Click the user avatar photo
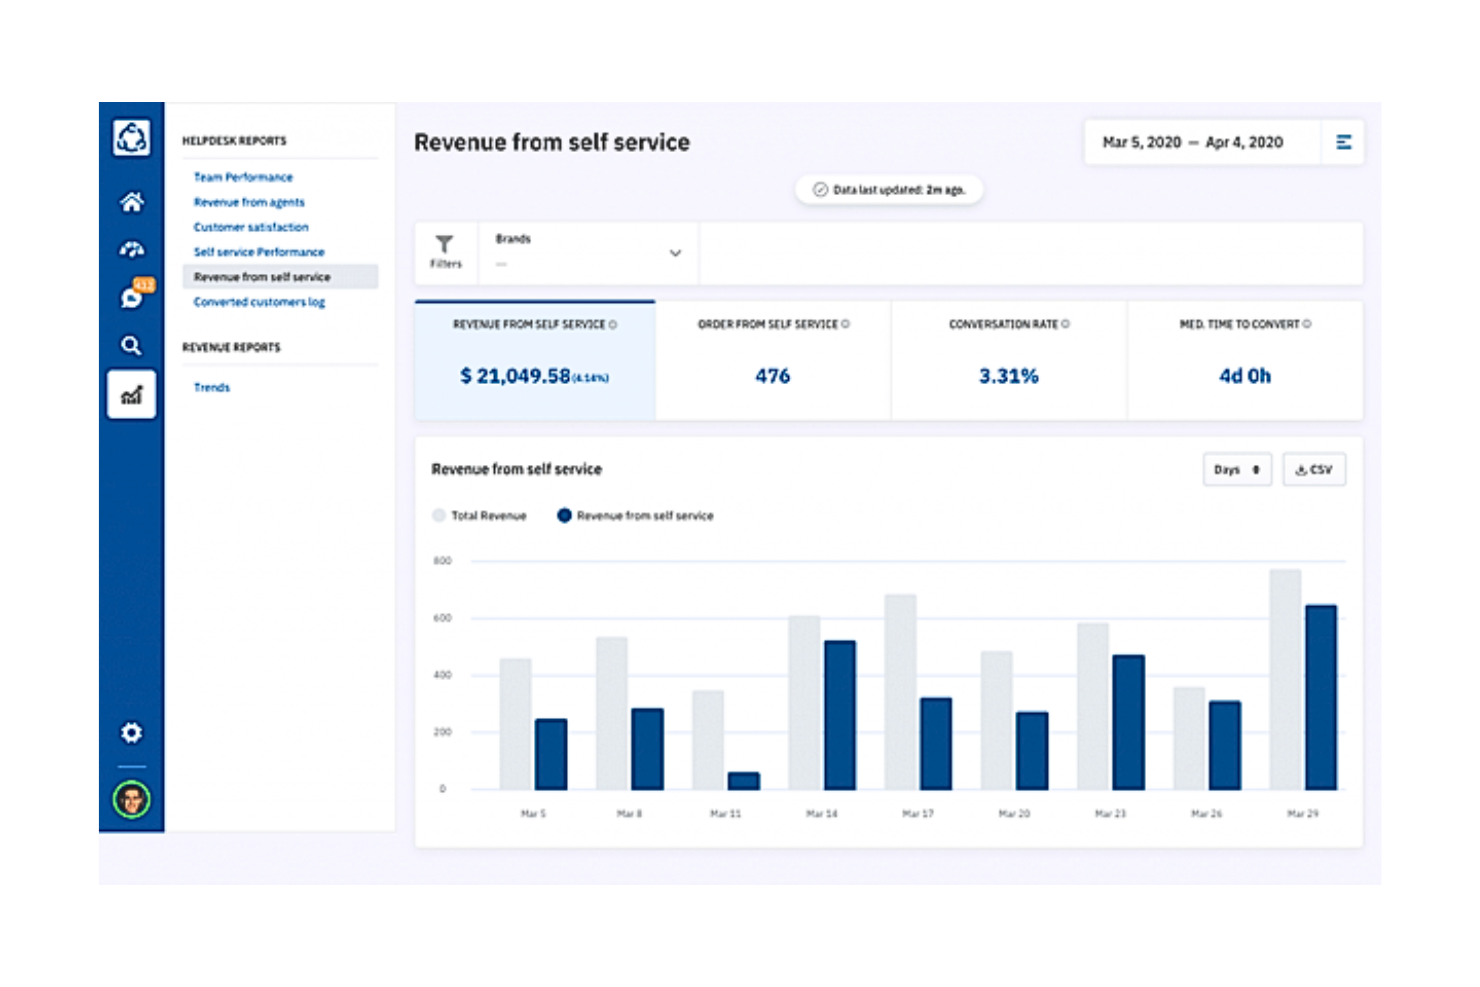 (x=131, y=800)
